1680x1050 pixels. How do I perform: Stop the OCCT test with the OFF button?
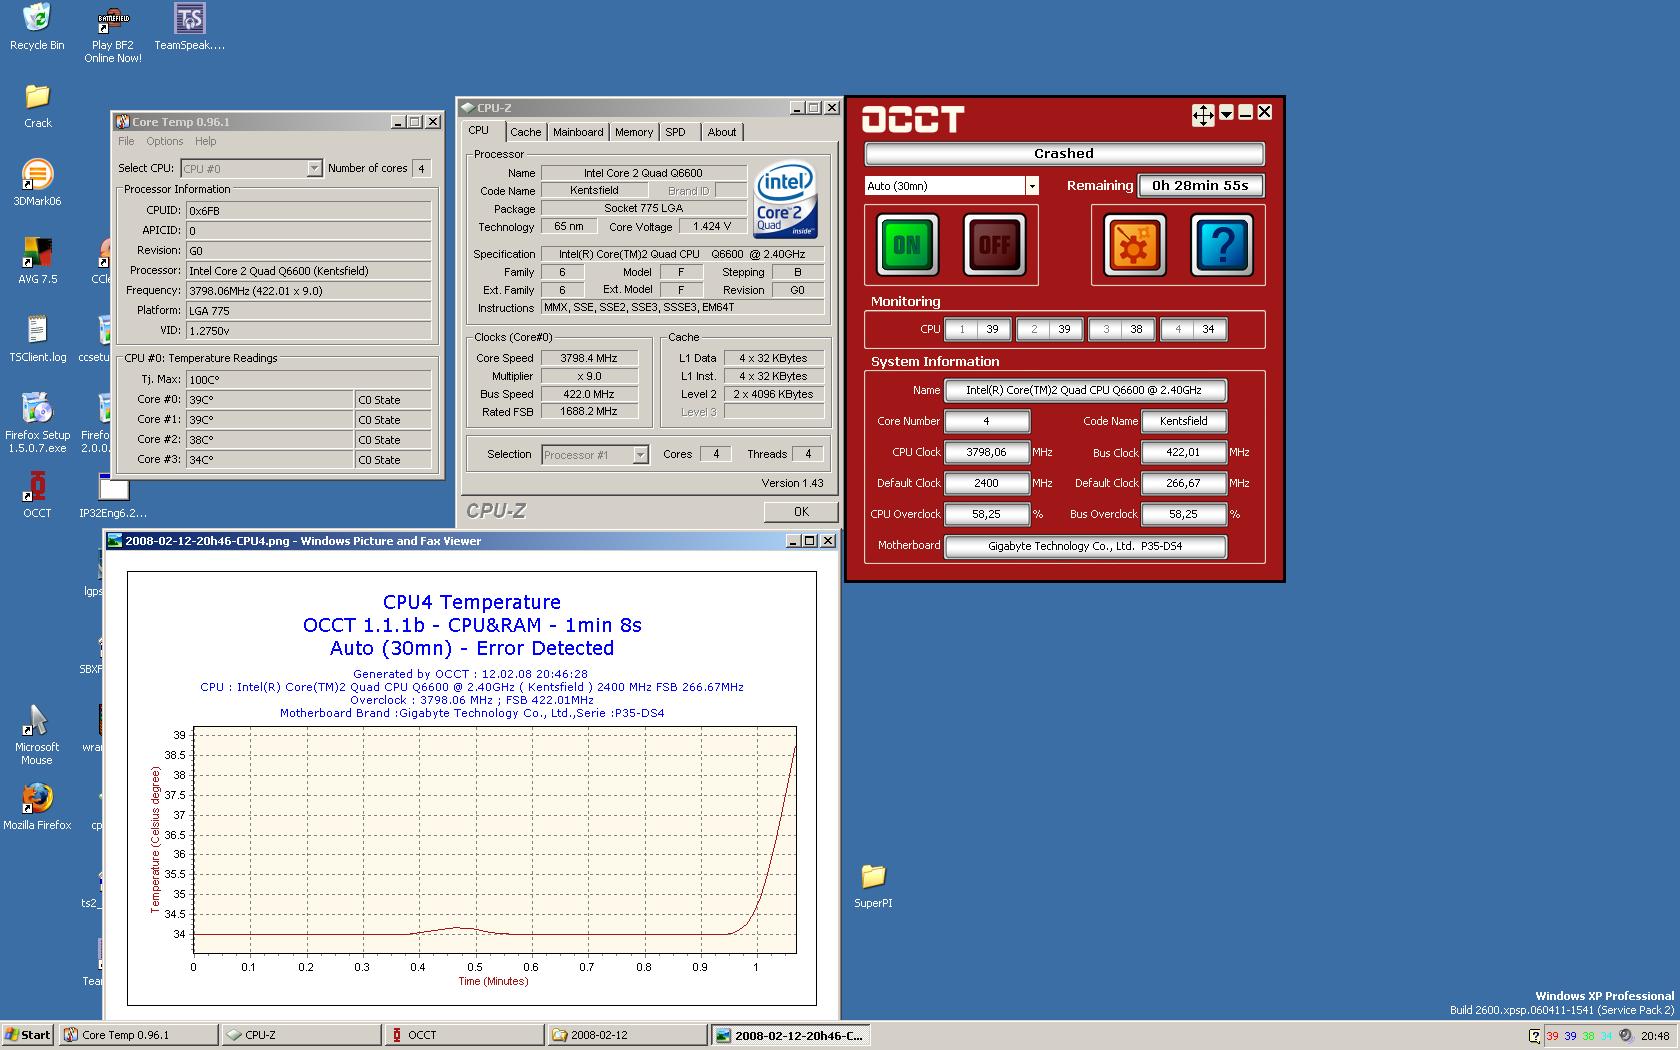point(994,245)
